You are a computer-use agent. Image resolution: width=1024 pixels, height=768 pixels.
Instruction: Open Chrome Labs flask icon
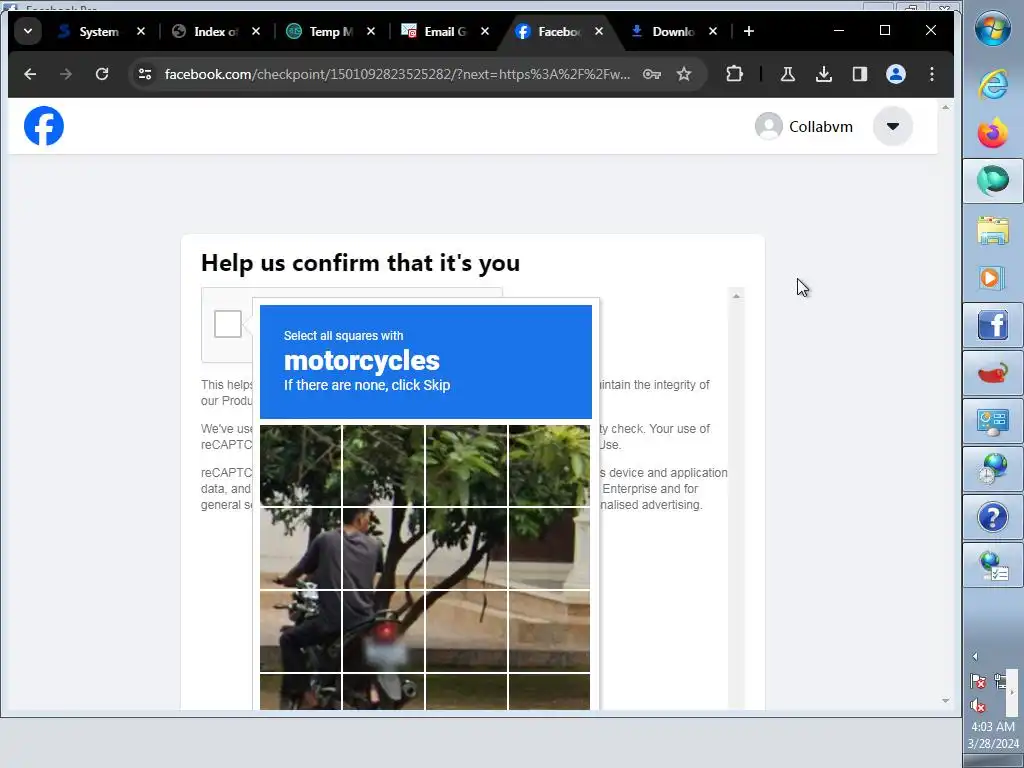tap(788, 74)
